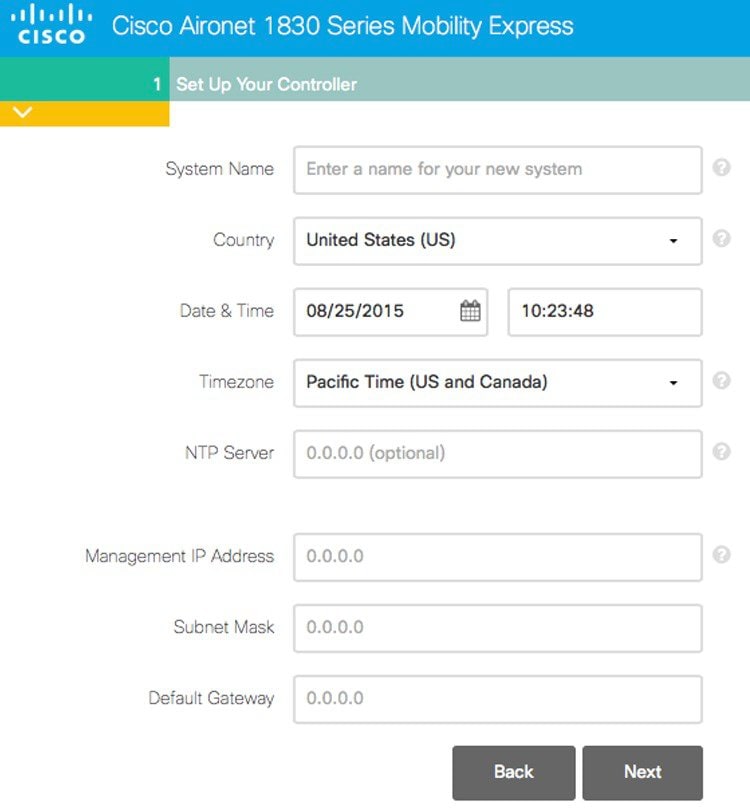Open help for Management IP Address
The image size is (750, 810).
tap(721, 555)
